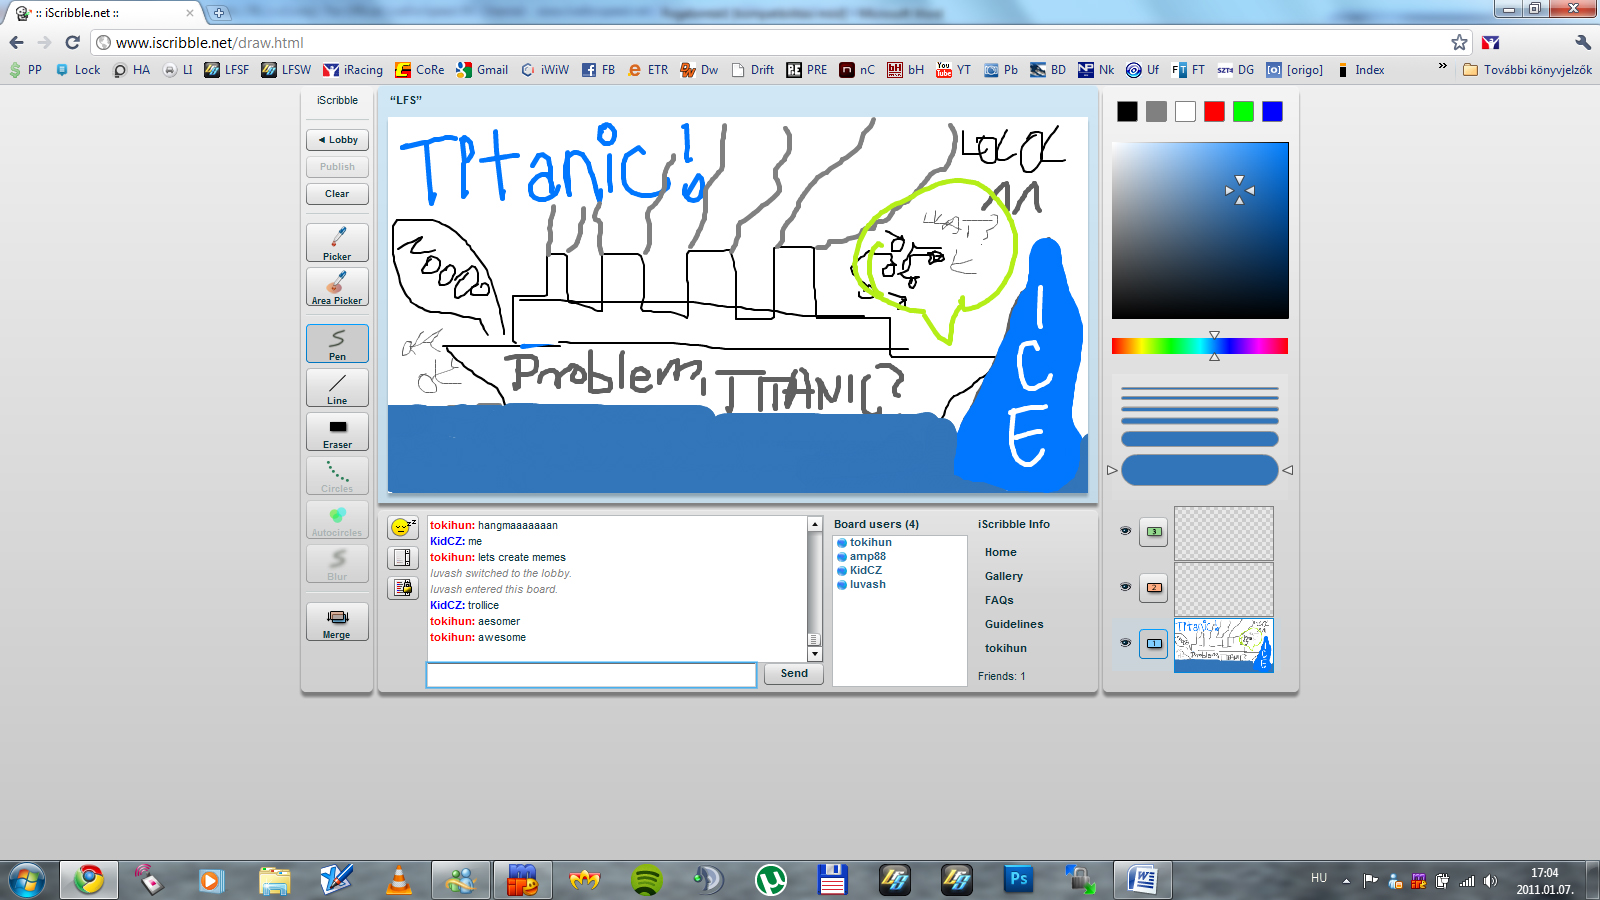
Task: Hide layer 3 using its eye icon
Action: (1125, 531)
